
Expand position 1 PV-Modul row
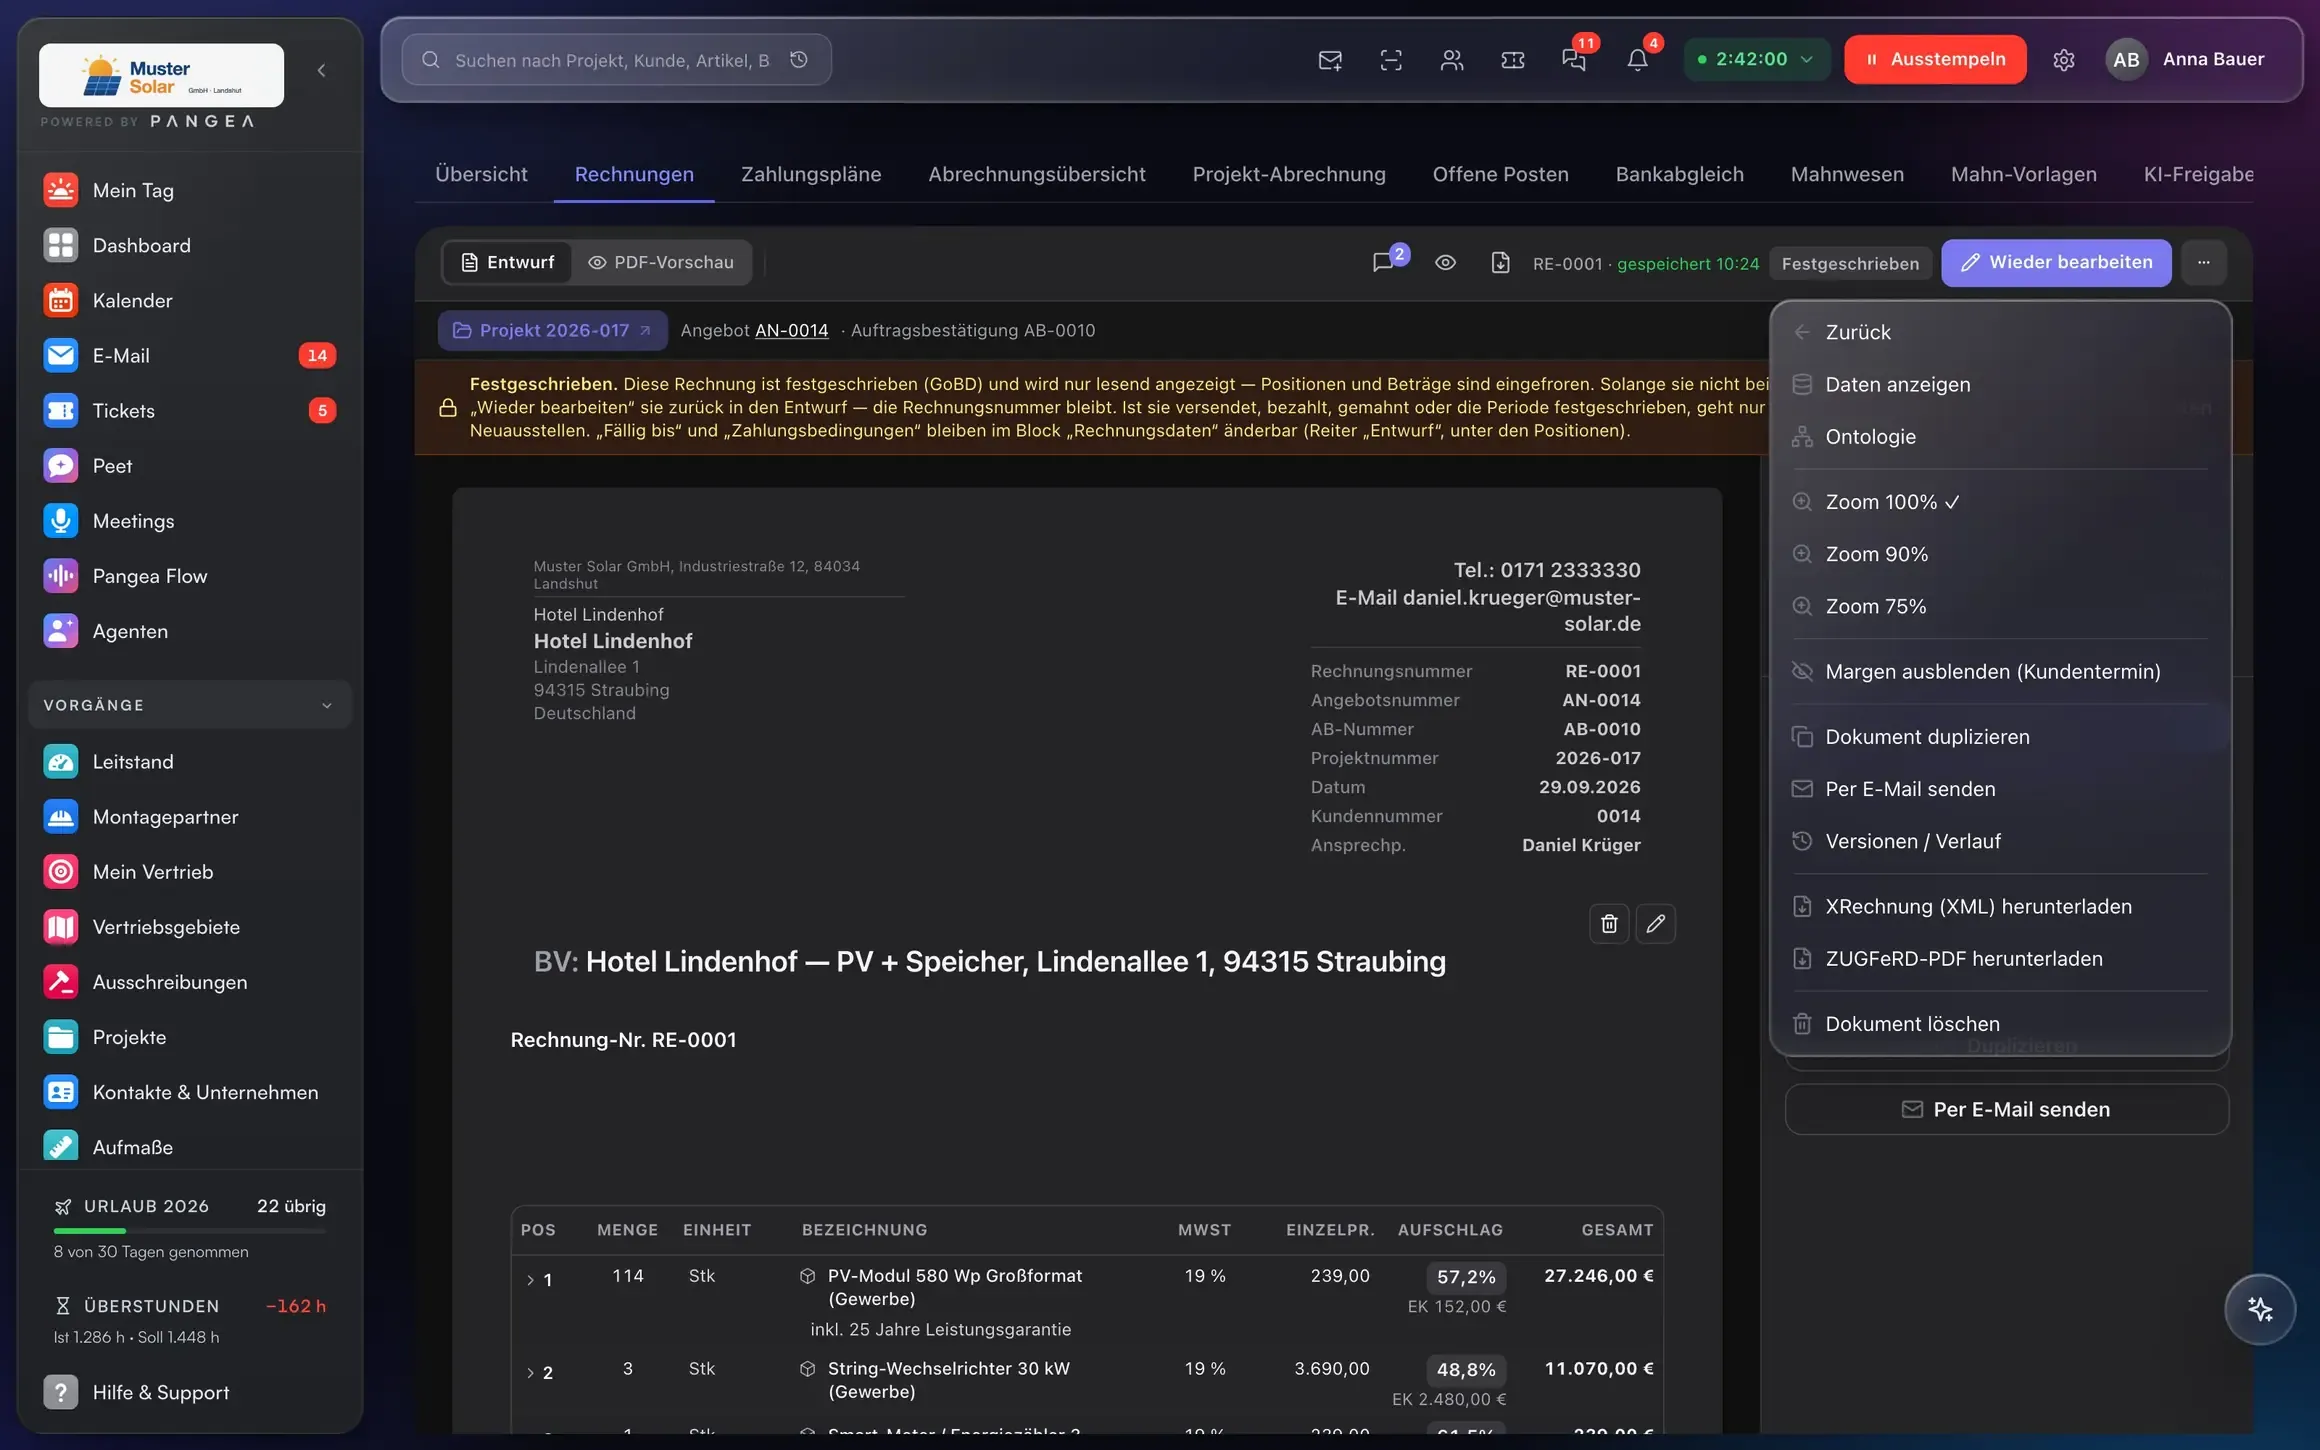(x=530, y=1280)
